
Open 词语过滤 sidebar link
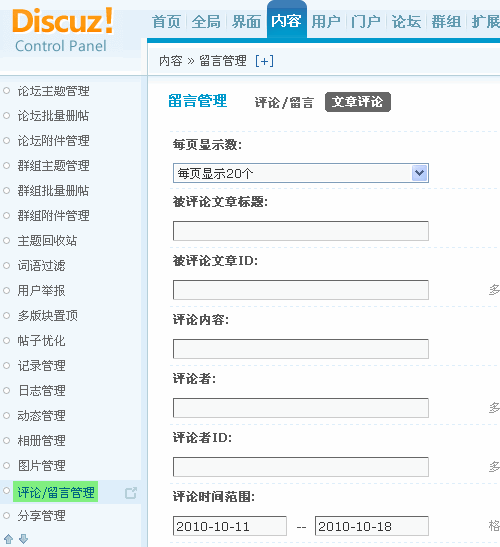click(x=42, y=265)
